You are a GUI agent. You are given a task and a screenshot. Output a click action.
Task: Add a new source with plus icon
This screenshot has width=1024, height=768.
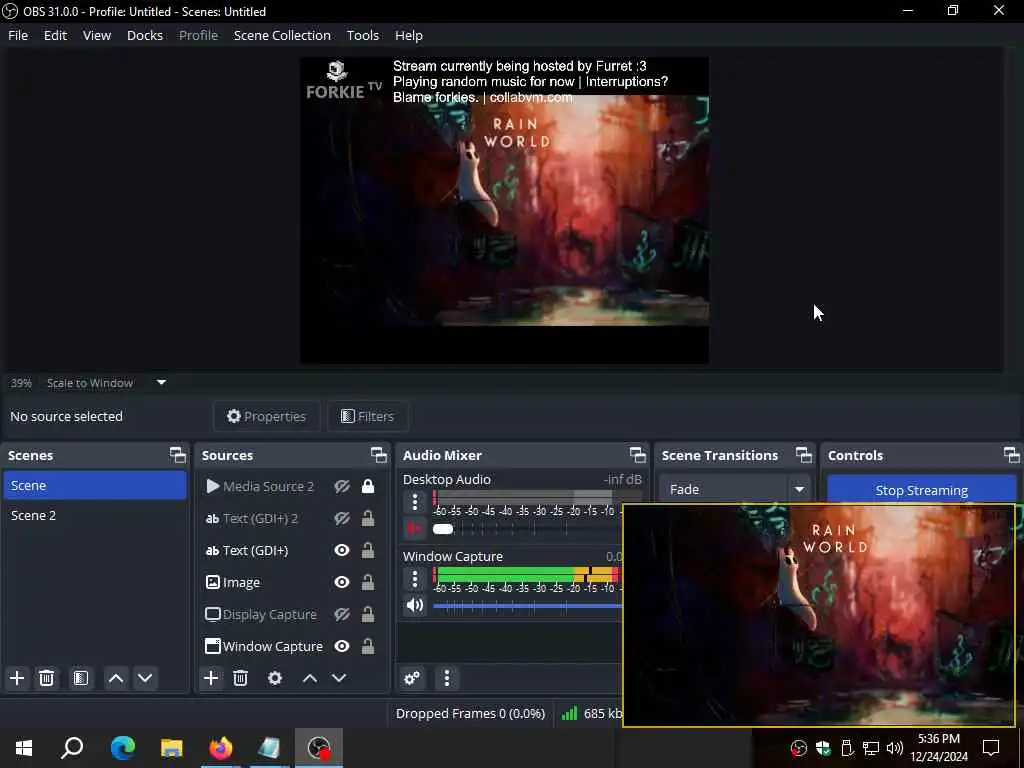coord(211,678)
